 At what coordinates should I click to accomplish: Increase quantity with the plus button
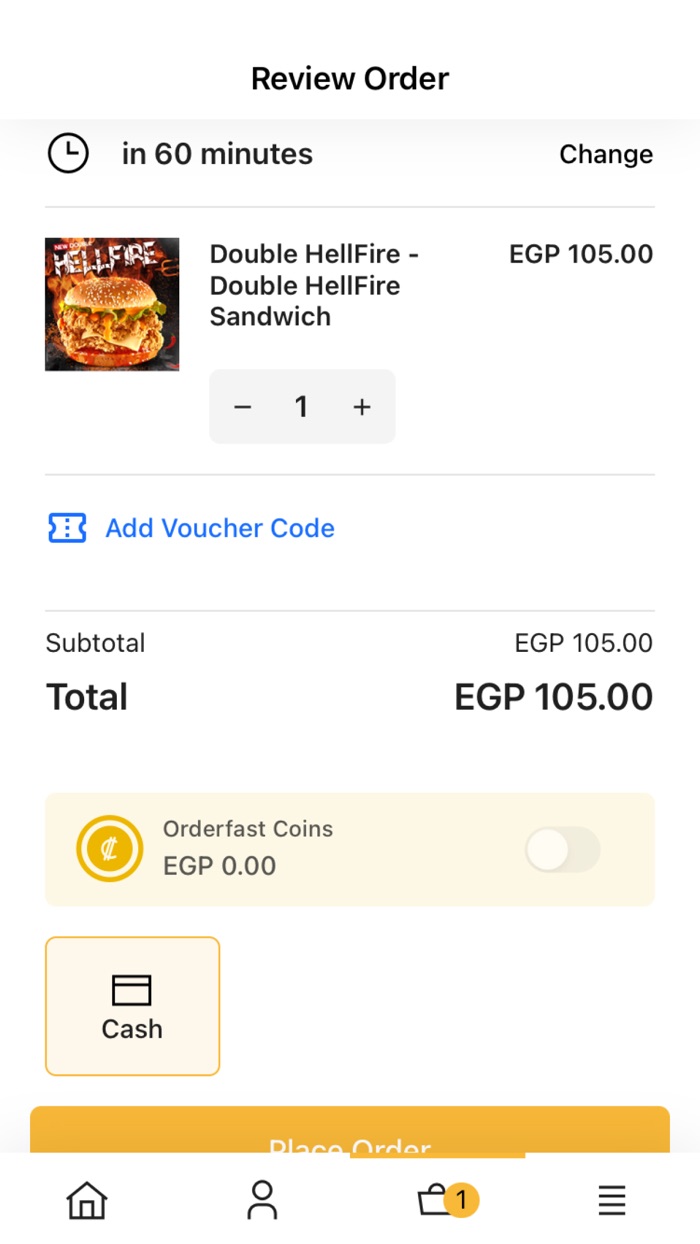(x=361, y=406)
